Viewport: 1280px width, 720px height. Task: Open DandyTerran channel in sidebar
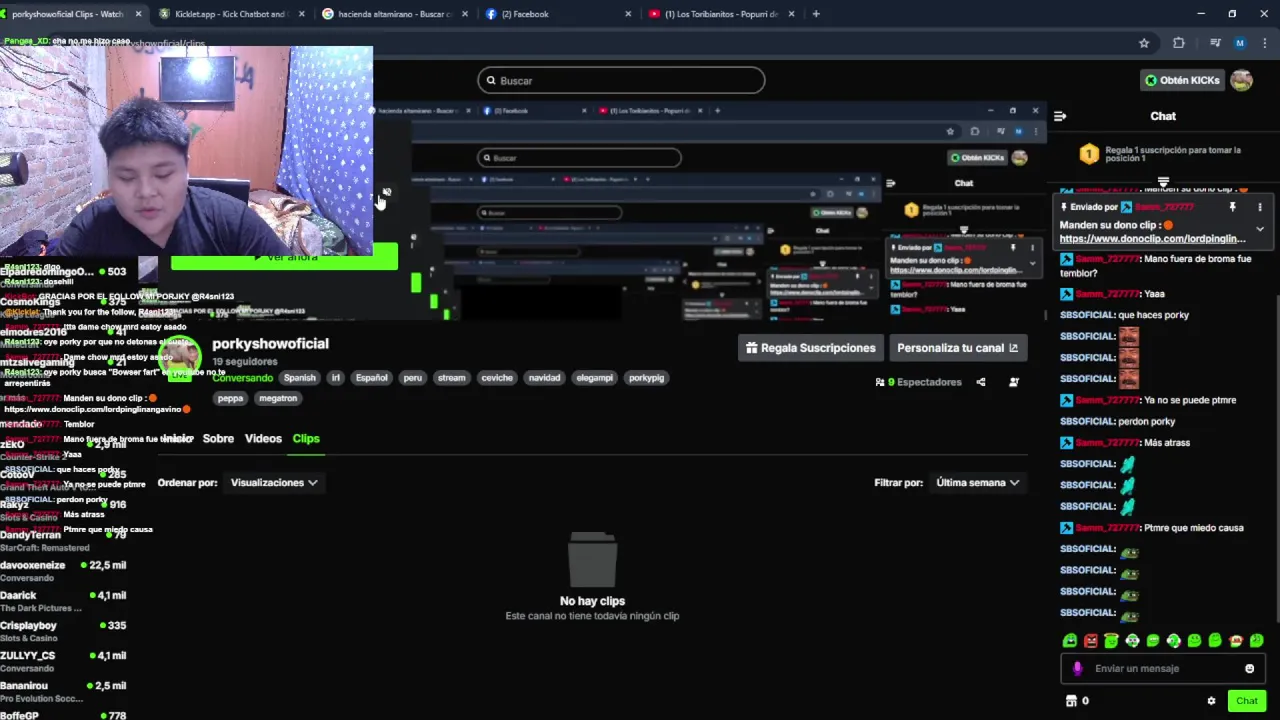[x=64, y=541]
